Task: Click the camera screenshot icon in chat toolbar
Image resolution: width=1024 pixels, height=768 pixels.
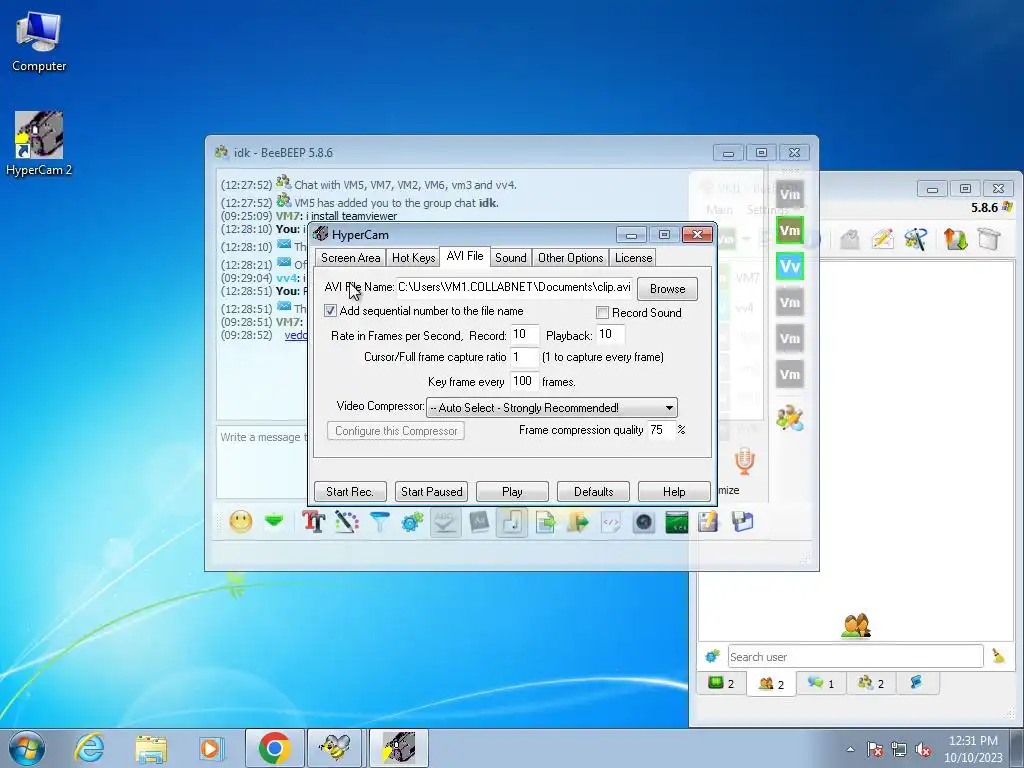Action: pos(644,522)
